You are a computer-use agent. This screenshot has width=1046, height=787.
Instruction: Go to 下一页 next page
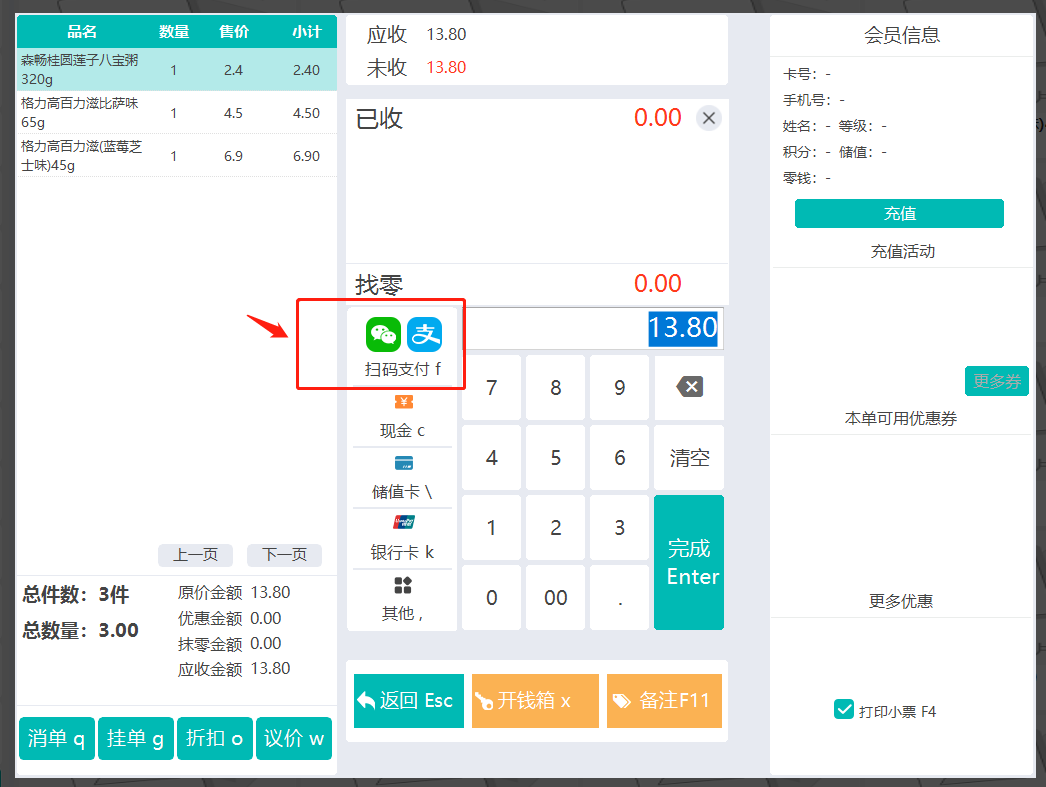point(284,555)
